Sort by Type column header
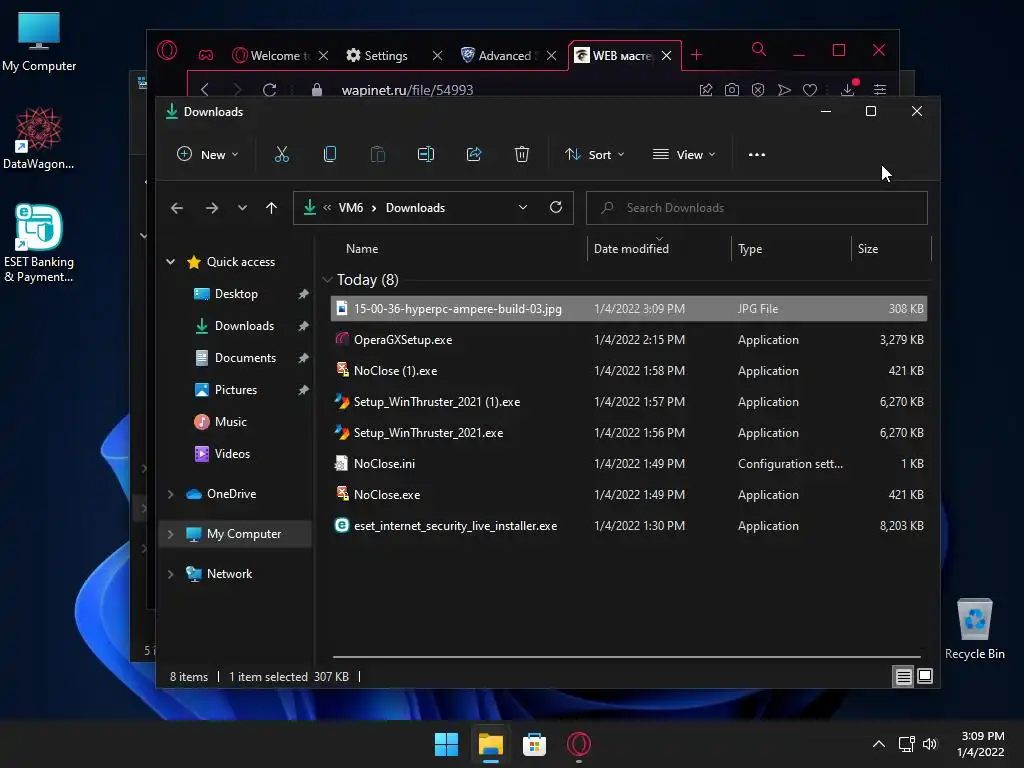The width and height of the screenshot is (1024, 768). click(x=750, y=249)
